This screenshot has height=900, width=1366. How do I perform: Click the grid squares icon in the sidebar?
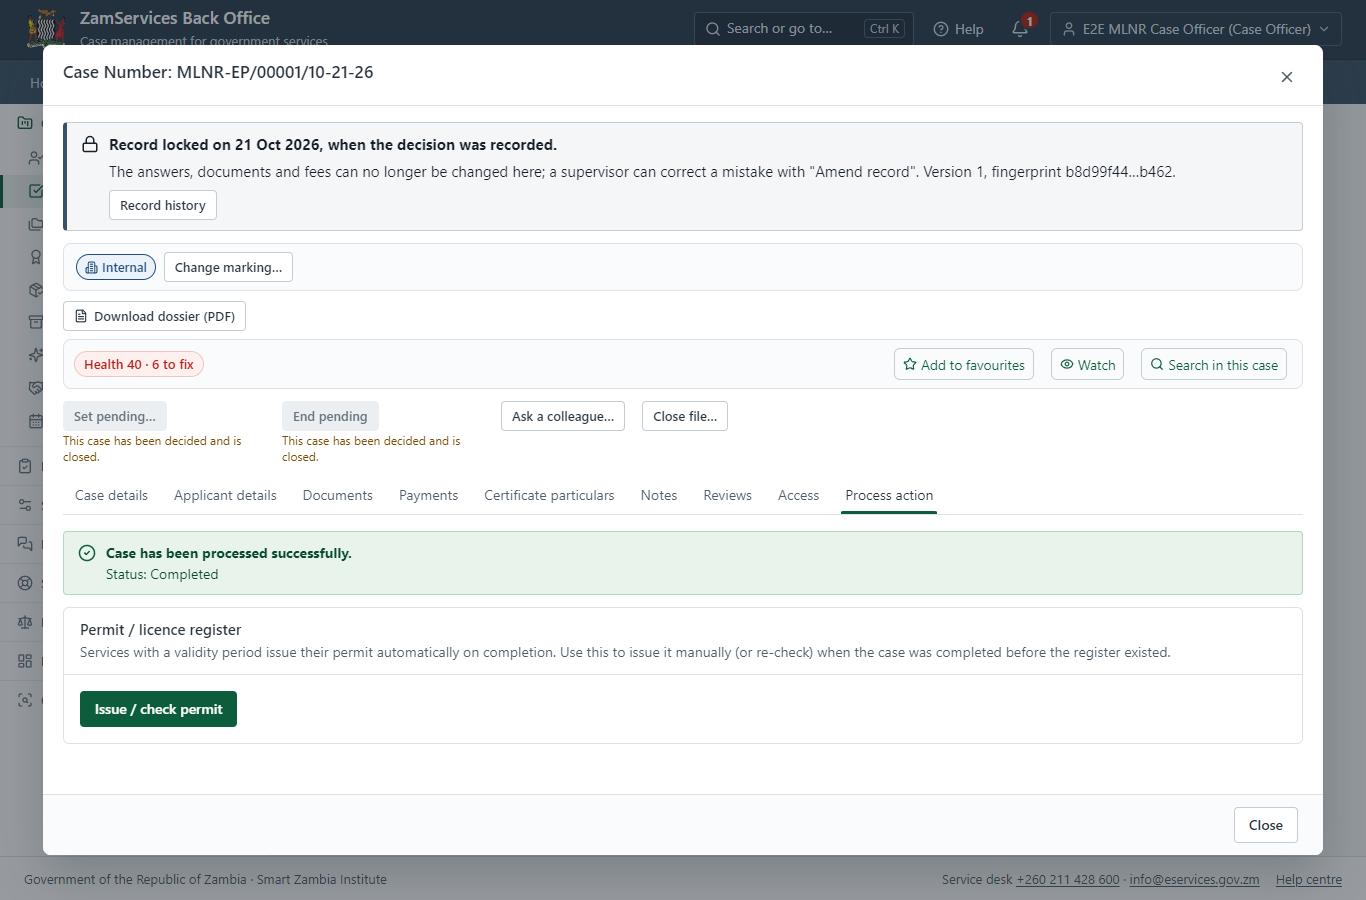(25, 661)
